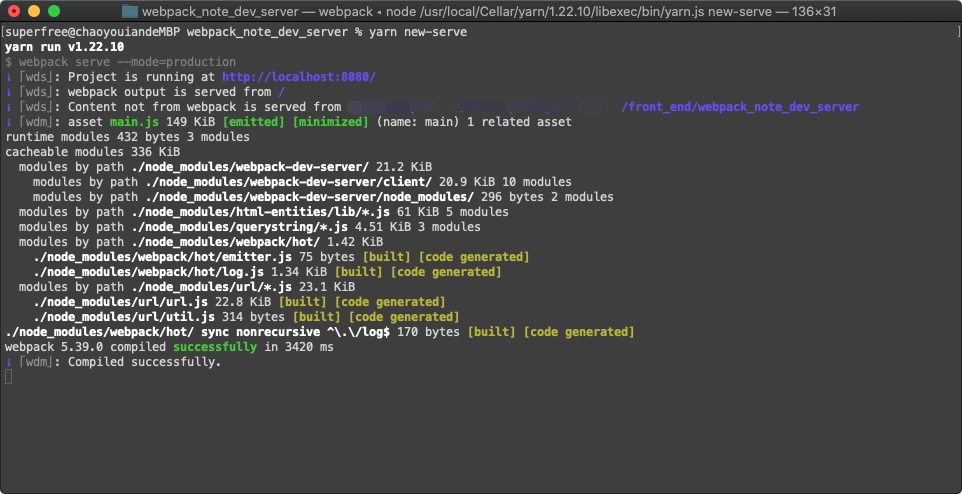Click 'superfree@chaoyouiandeMBP' prompt text

92,32
